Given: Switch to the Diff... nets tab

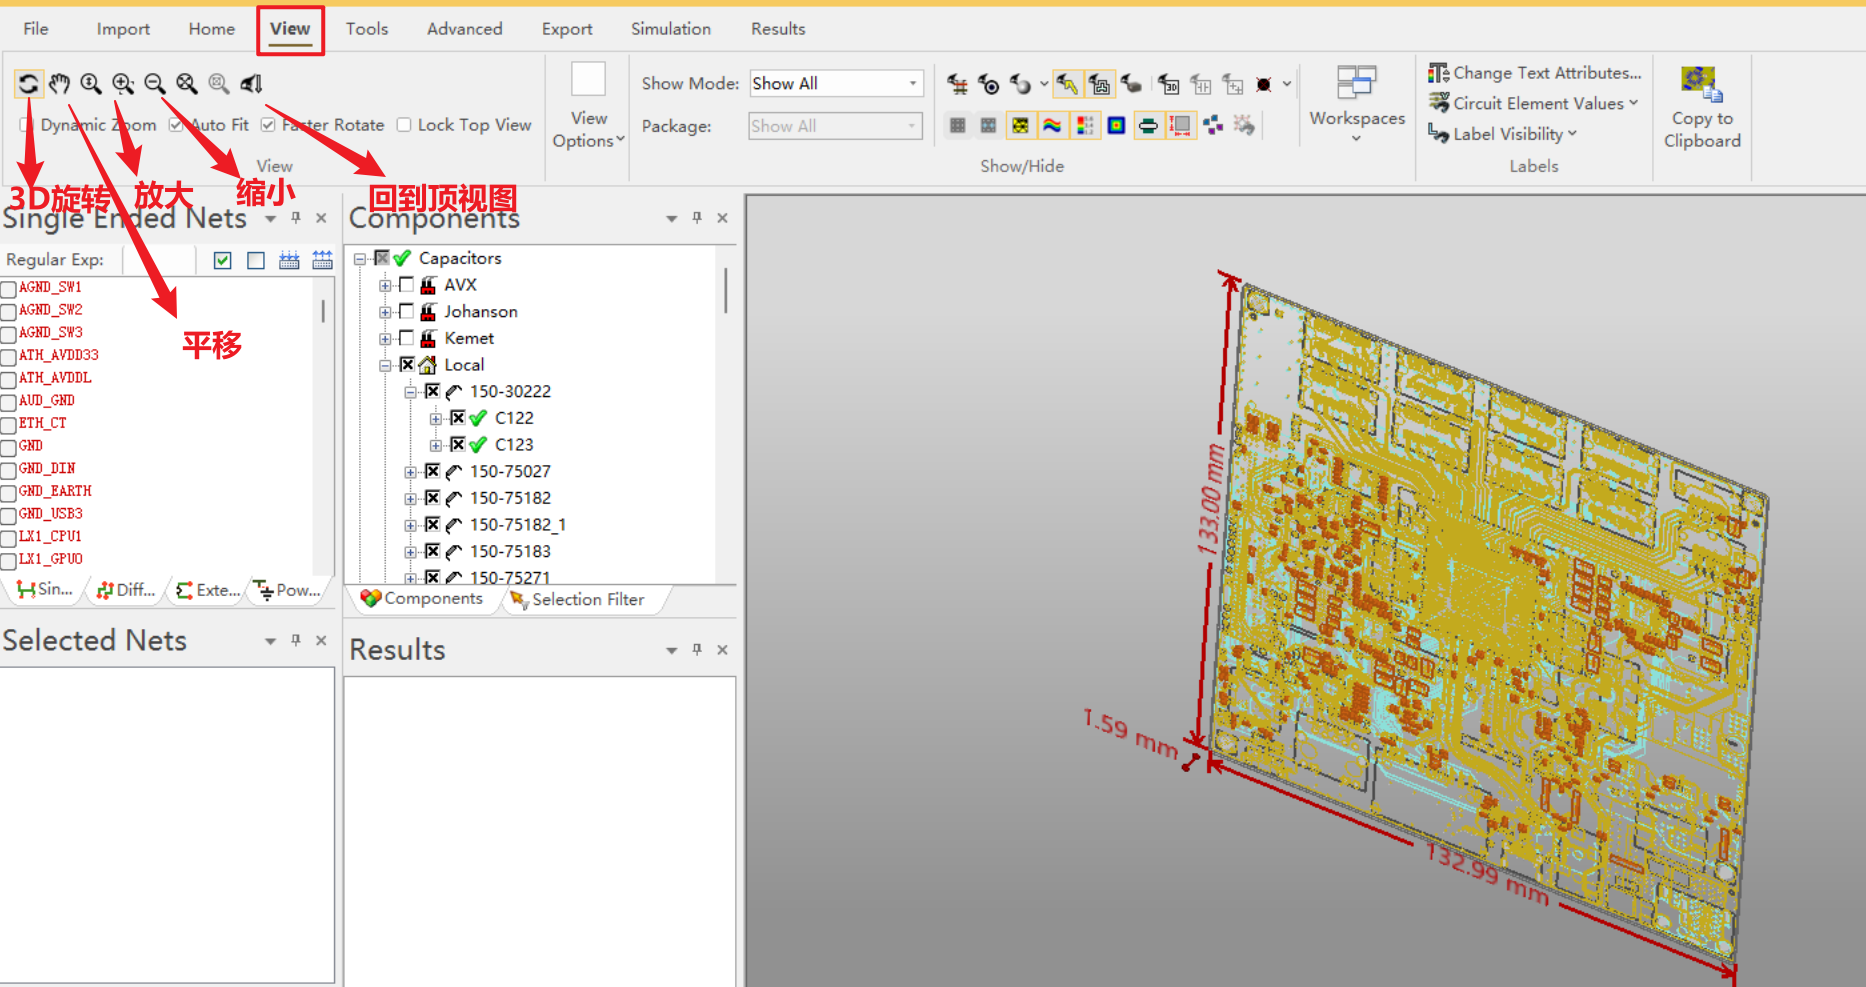Looking at the screenshot, I should 126,590.
